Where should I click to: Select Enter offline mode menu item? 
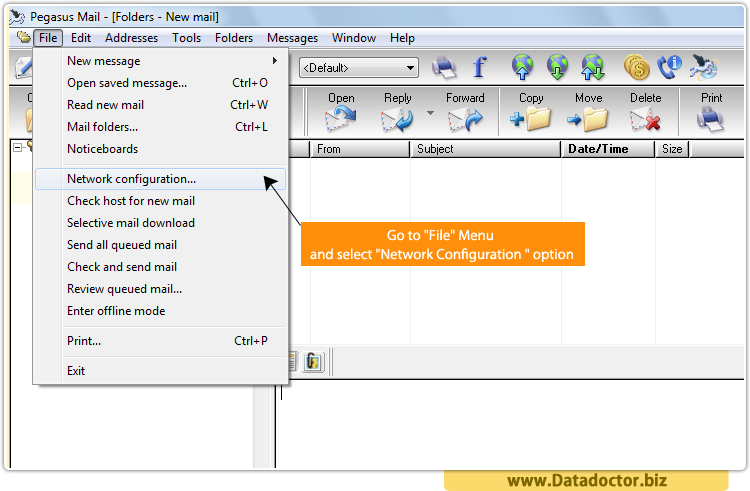point(161,311)
